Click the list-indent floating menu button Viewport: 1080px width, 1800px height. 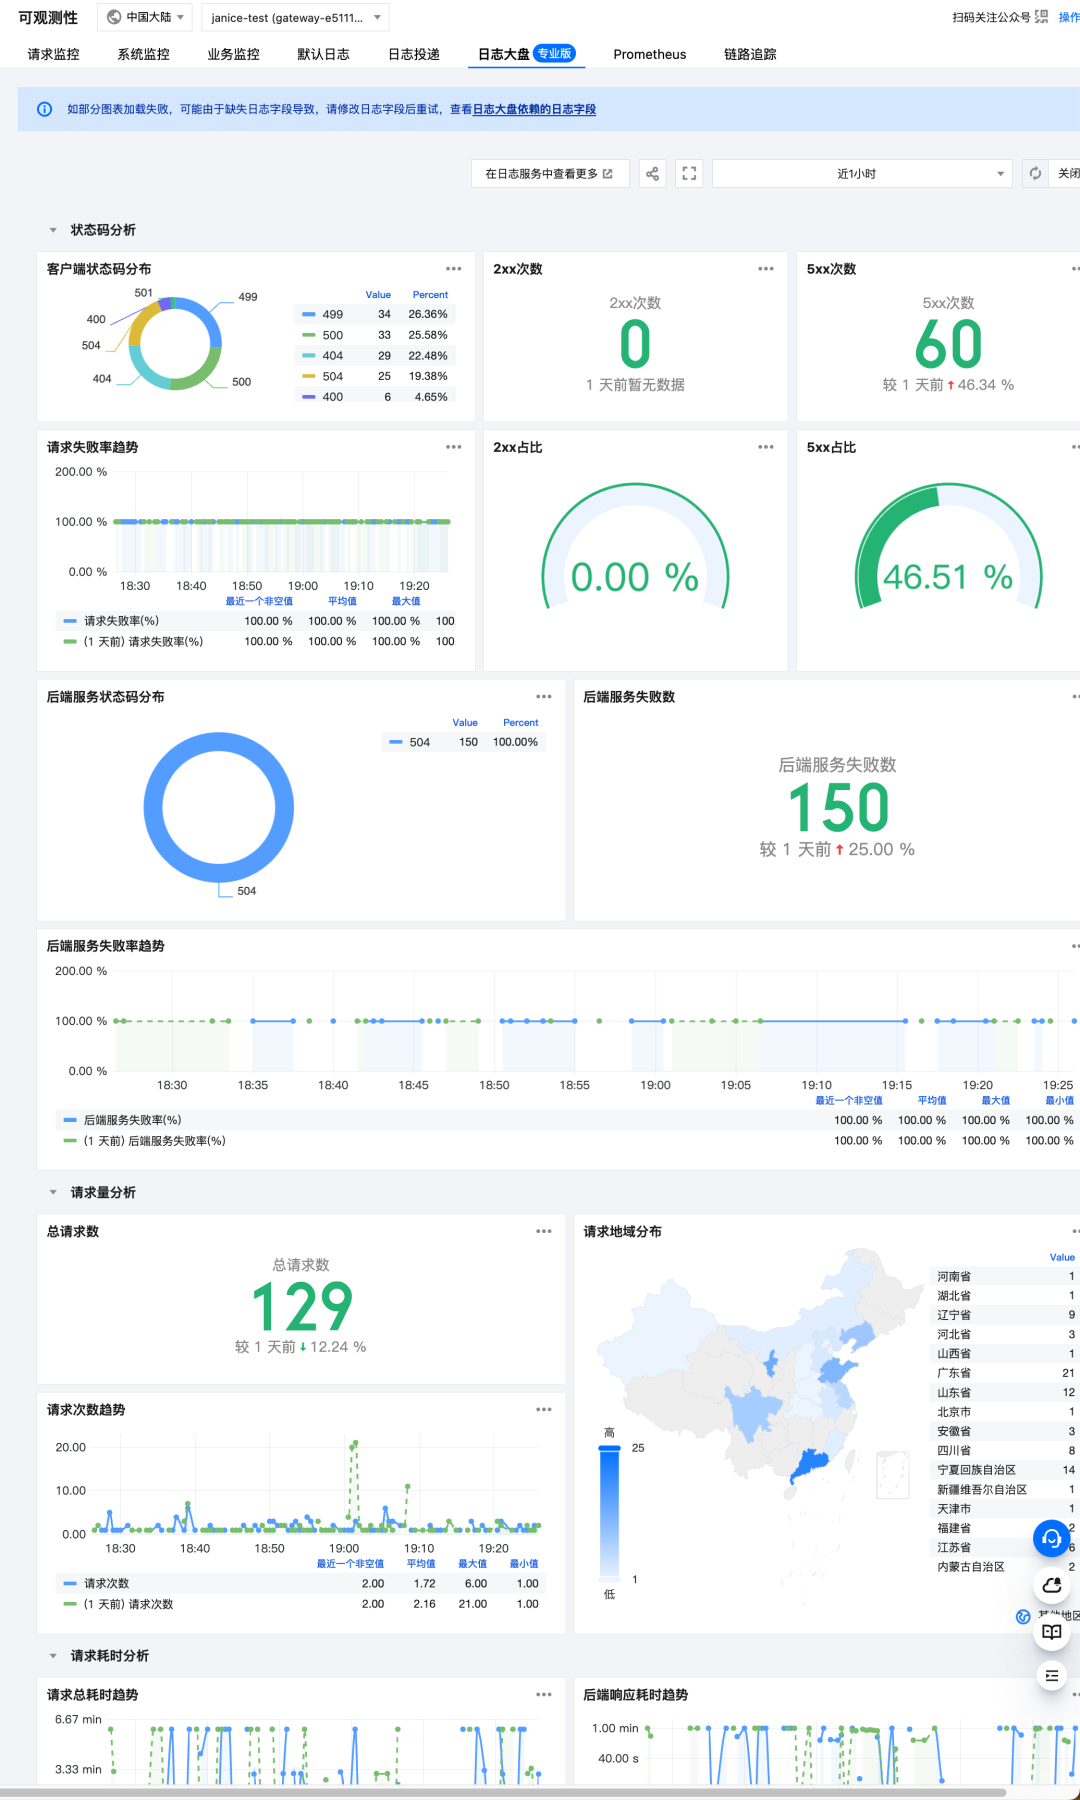click(1051, 1676)
